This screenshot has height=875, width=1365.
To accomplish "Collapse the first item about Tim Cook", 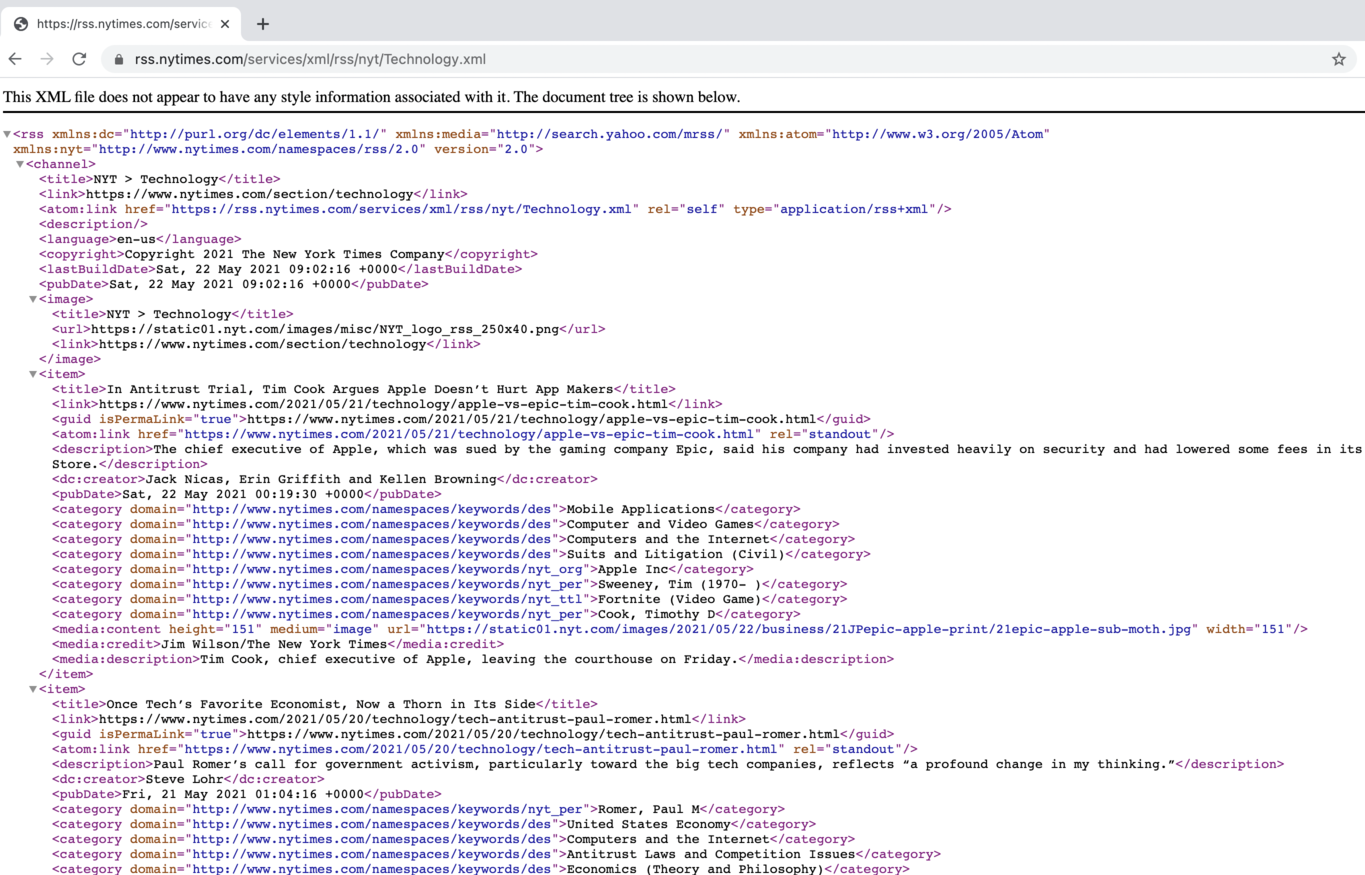I will click(x=33, y=374).
